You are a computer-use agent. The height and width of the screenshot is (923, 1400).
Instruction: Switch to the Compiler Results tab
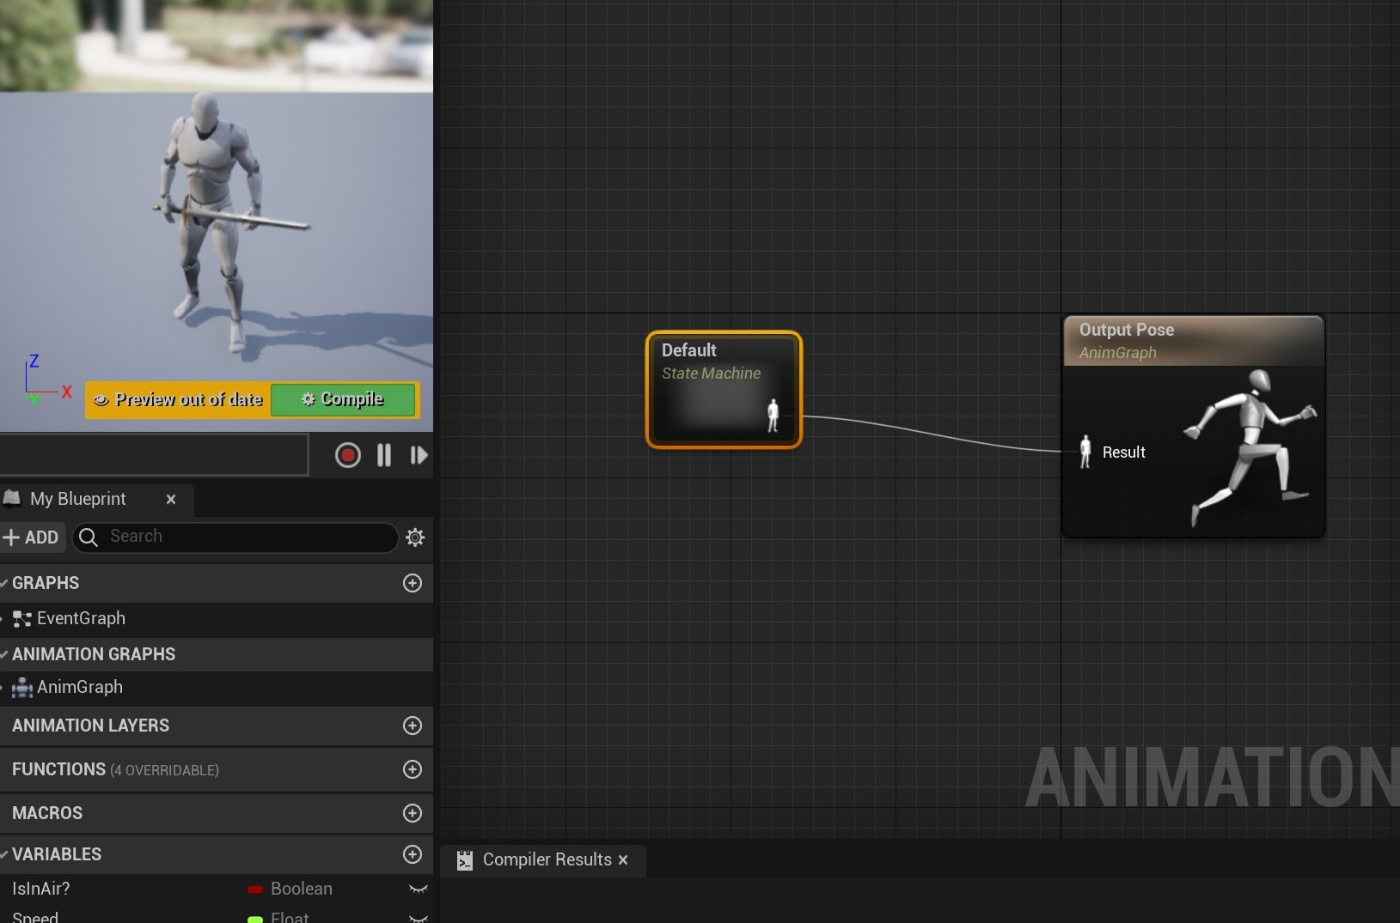pyautogui.click(x=546, y=859)
